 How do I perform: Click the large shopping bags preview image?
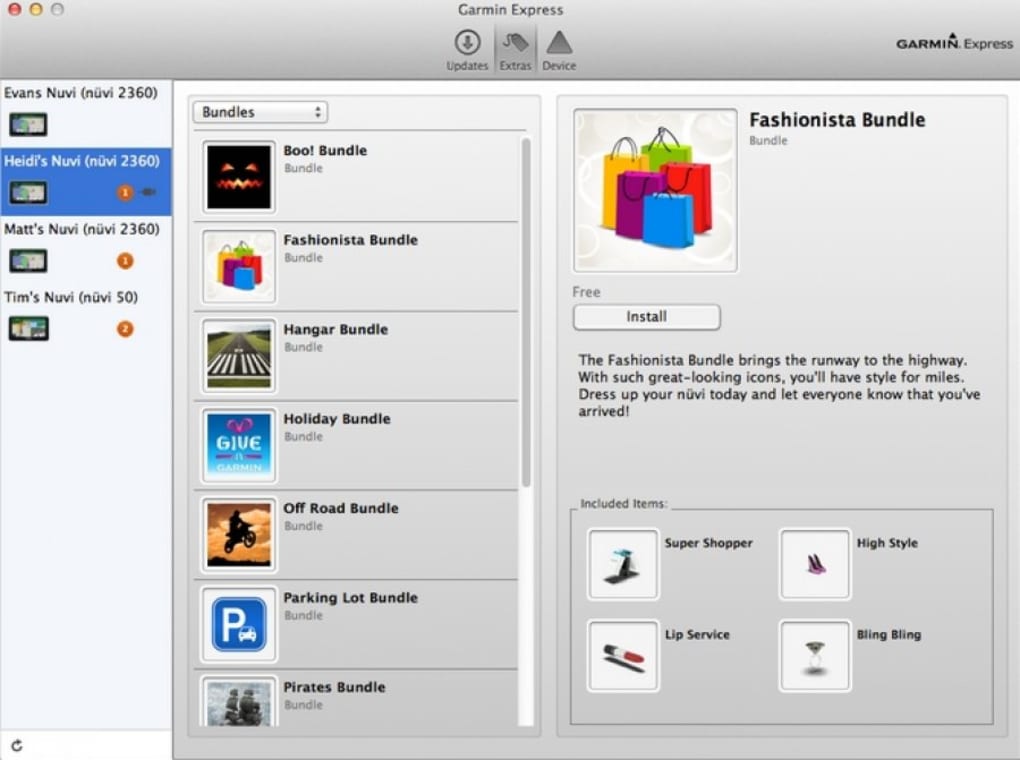point(655,191)
